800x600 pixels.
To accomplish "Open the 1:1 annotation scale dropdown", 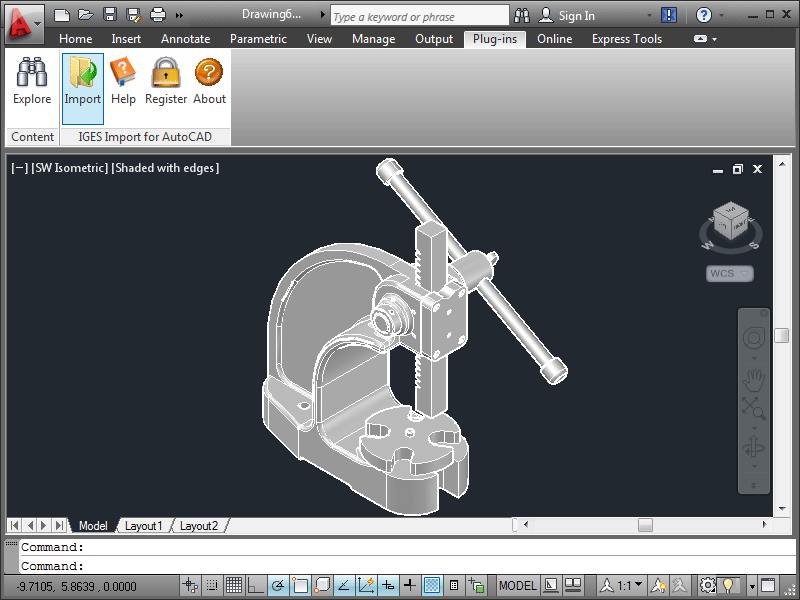I will coord(630,585).
